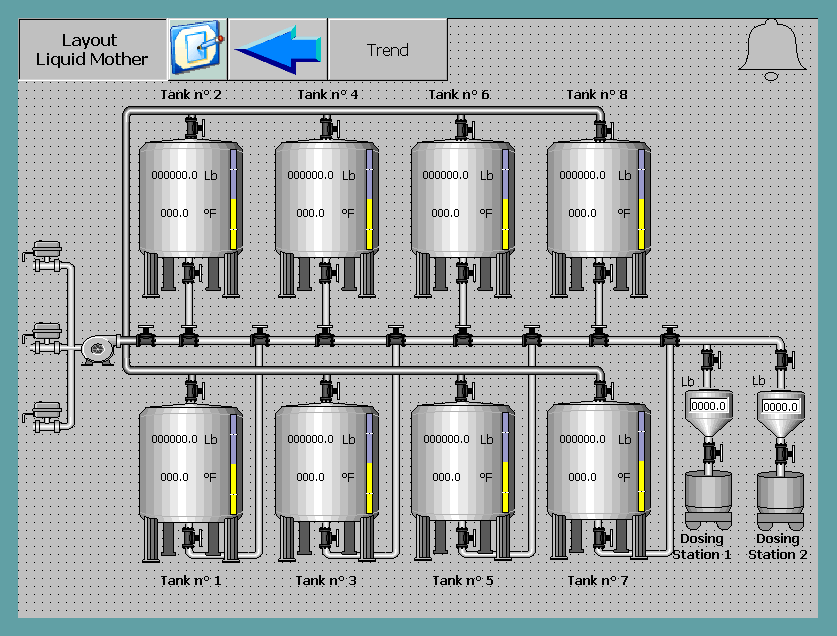Viewport: 837px width, 636px height.
Task: Click Tank 2 weight value 000000.0
Action: (x=175, y=175)
